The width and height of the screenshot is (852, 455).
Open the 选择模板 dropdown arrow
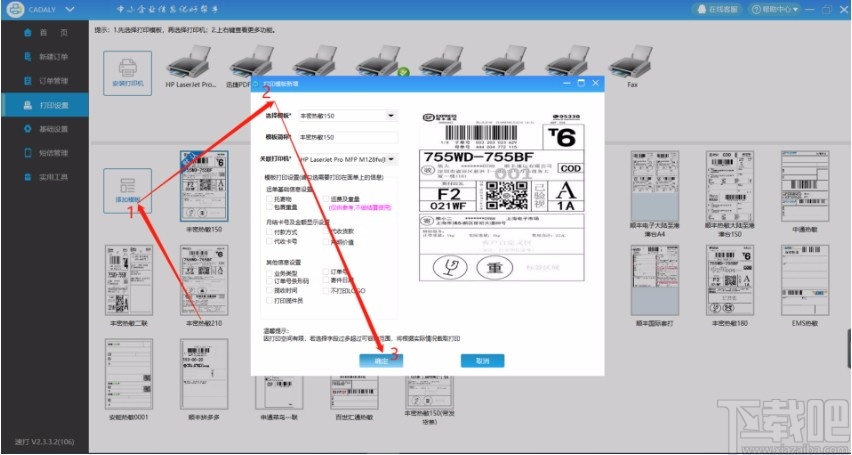(391, 115)
